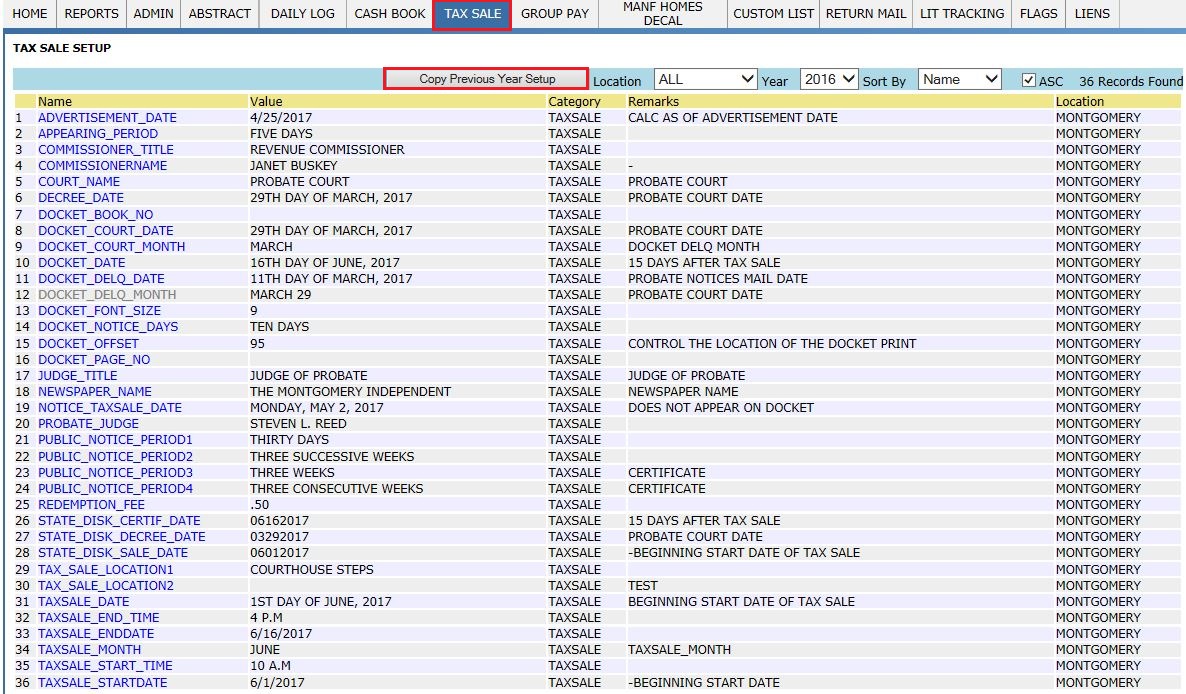Uncheck the ASC sort order checkbox
This screenshot has height=694, width=1186.
click(x=1028, y=80)
